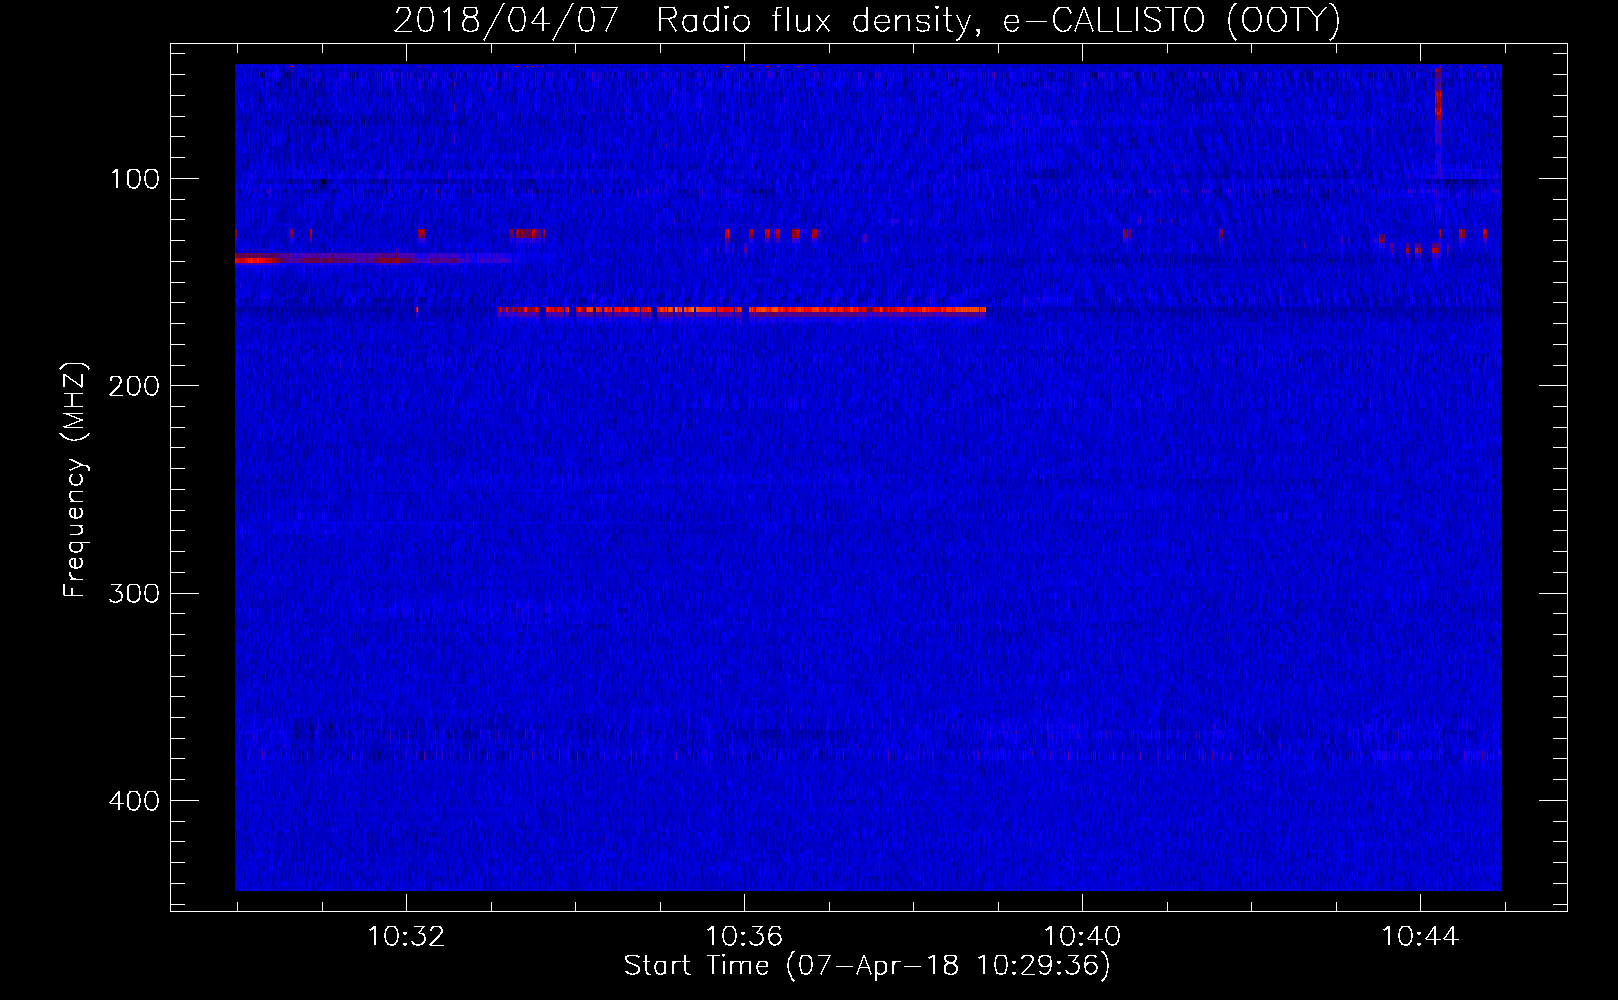Click the 'Frequency (MHZ)' axis label
The width and height of the screenshot is (1618, 1000).
(x=75, y=480)
